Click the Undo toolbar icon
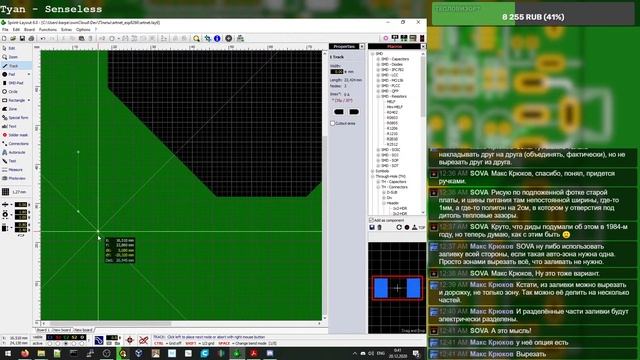The height and width of the screenshot is (360, 640). (43, 38)
